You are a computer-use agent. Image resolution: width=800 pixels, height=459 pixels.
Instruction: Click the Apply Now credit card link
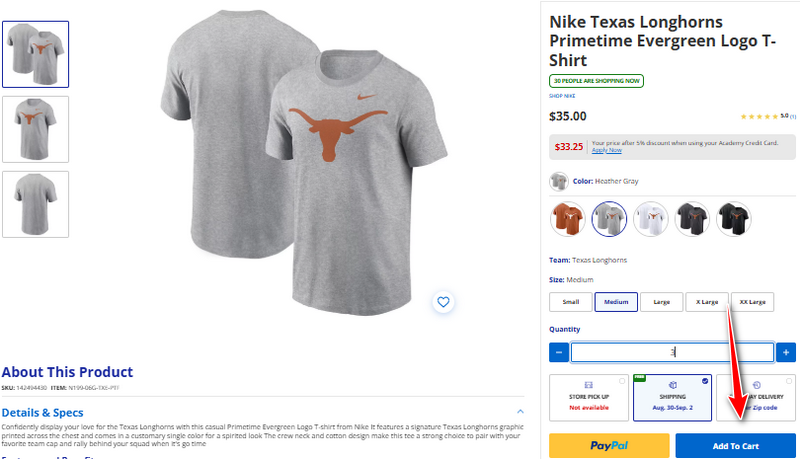[x=607, y=150]
